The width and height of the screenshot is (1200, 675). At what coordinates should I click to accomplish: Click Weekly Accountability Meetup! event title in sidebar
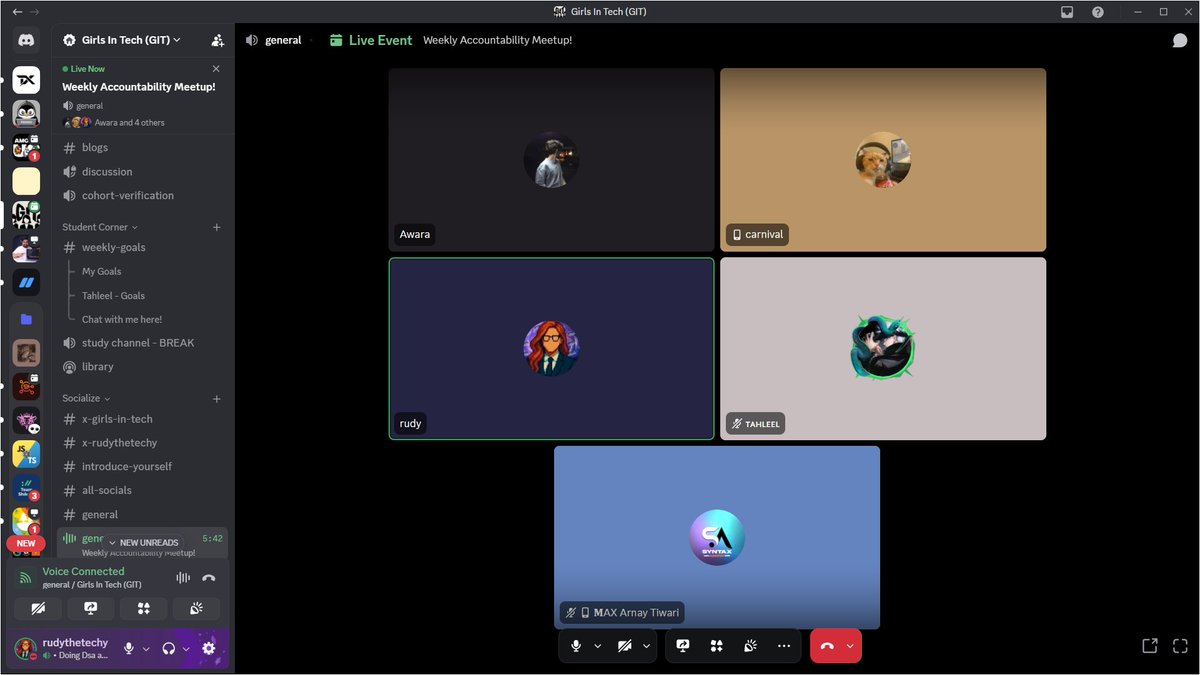pyautogui.click(x=138, y=87)
